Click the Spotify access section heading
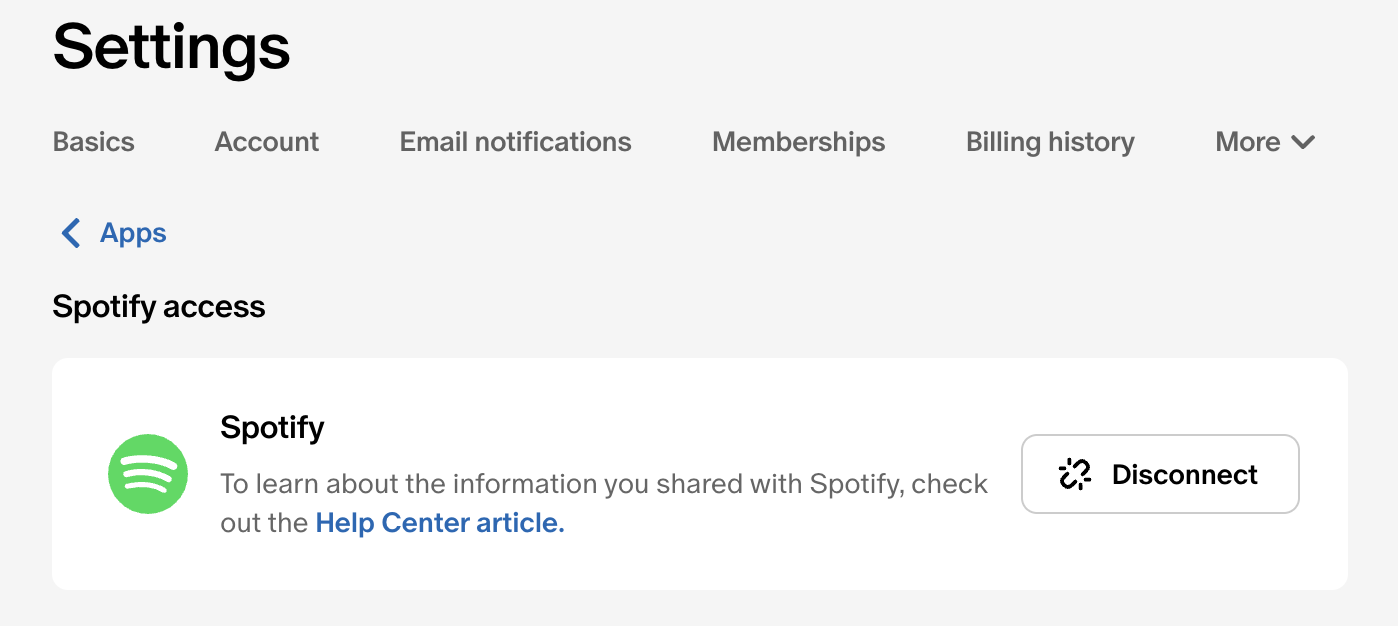The width and height of the screenshot is (1398, 626). click(159, 306)
